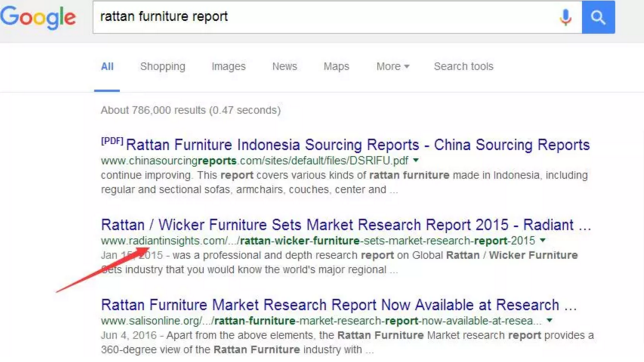Click the www.salisonline.org green URL

[321, 321]
